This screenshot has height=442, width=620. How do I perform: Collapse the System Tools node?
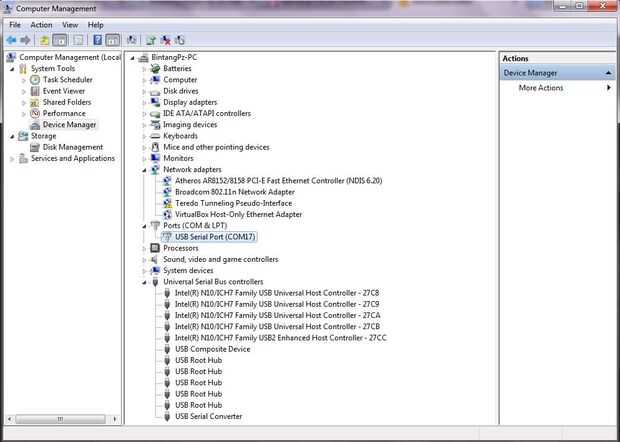12,69
